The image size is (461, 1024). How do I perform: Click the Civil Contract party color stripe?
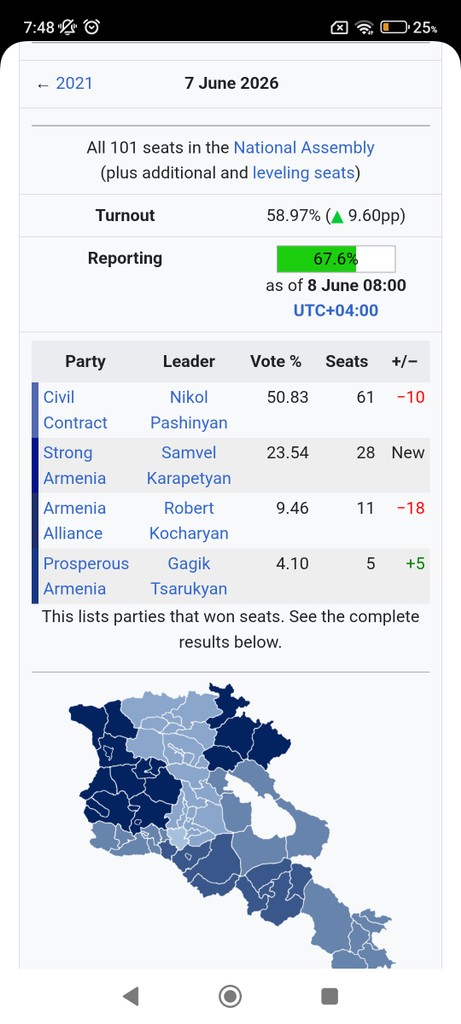[35, 409]
